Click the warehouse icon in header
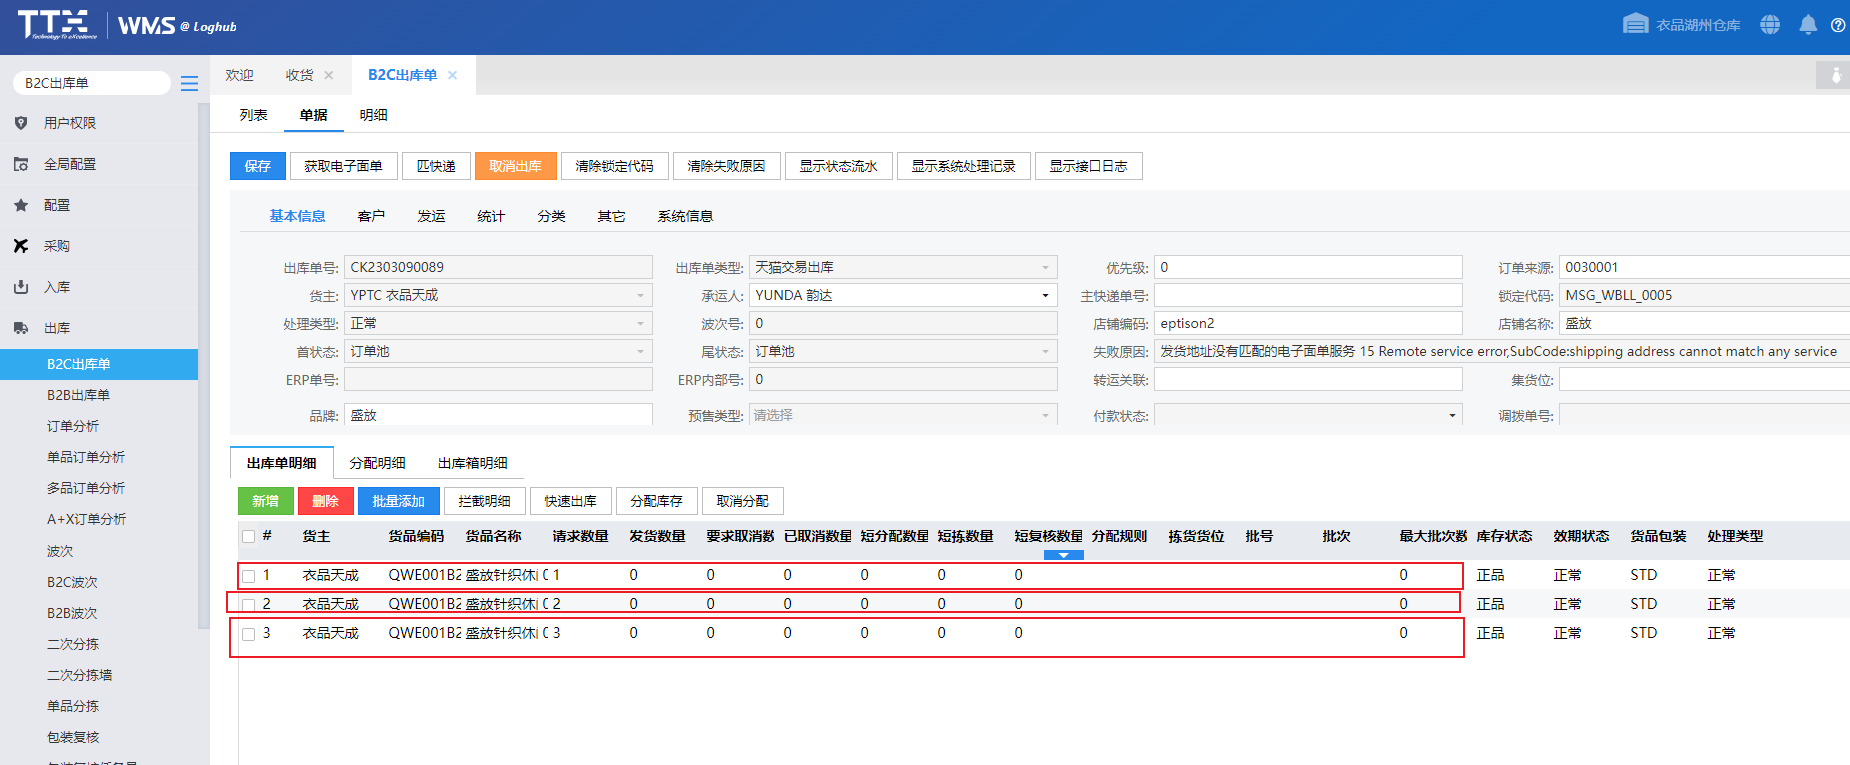 pos(1635,24)
